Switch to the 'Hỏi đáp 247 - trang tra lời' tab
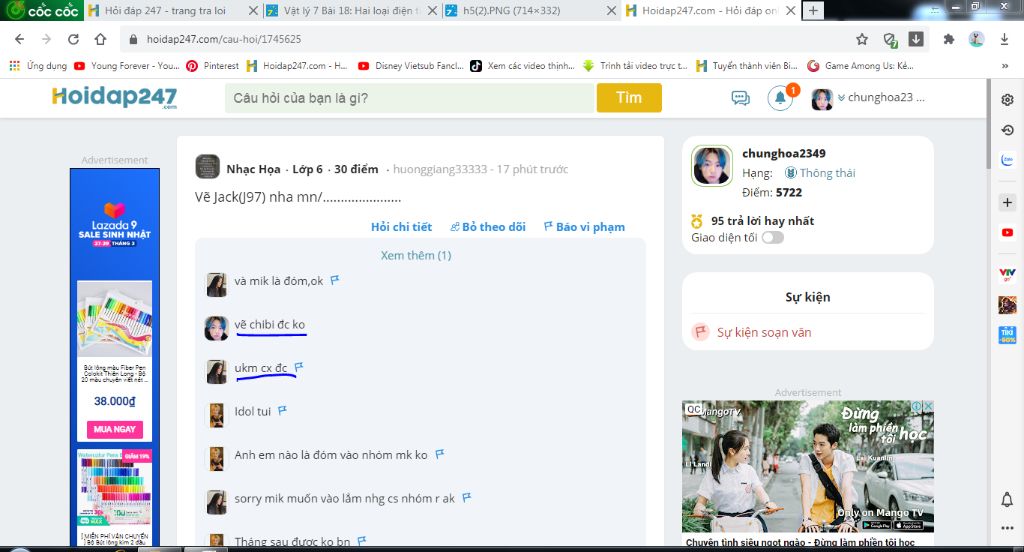 (165, 10)
